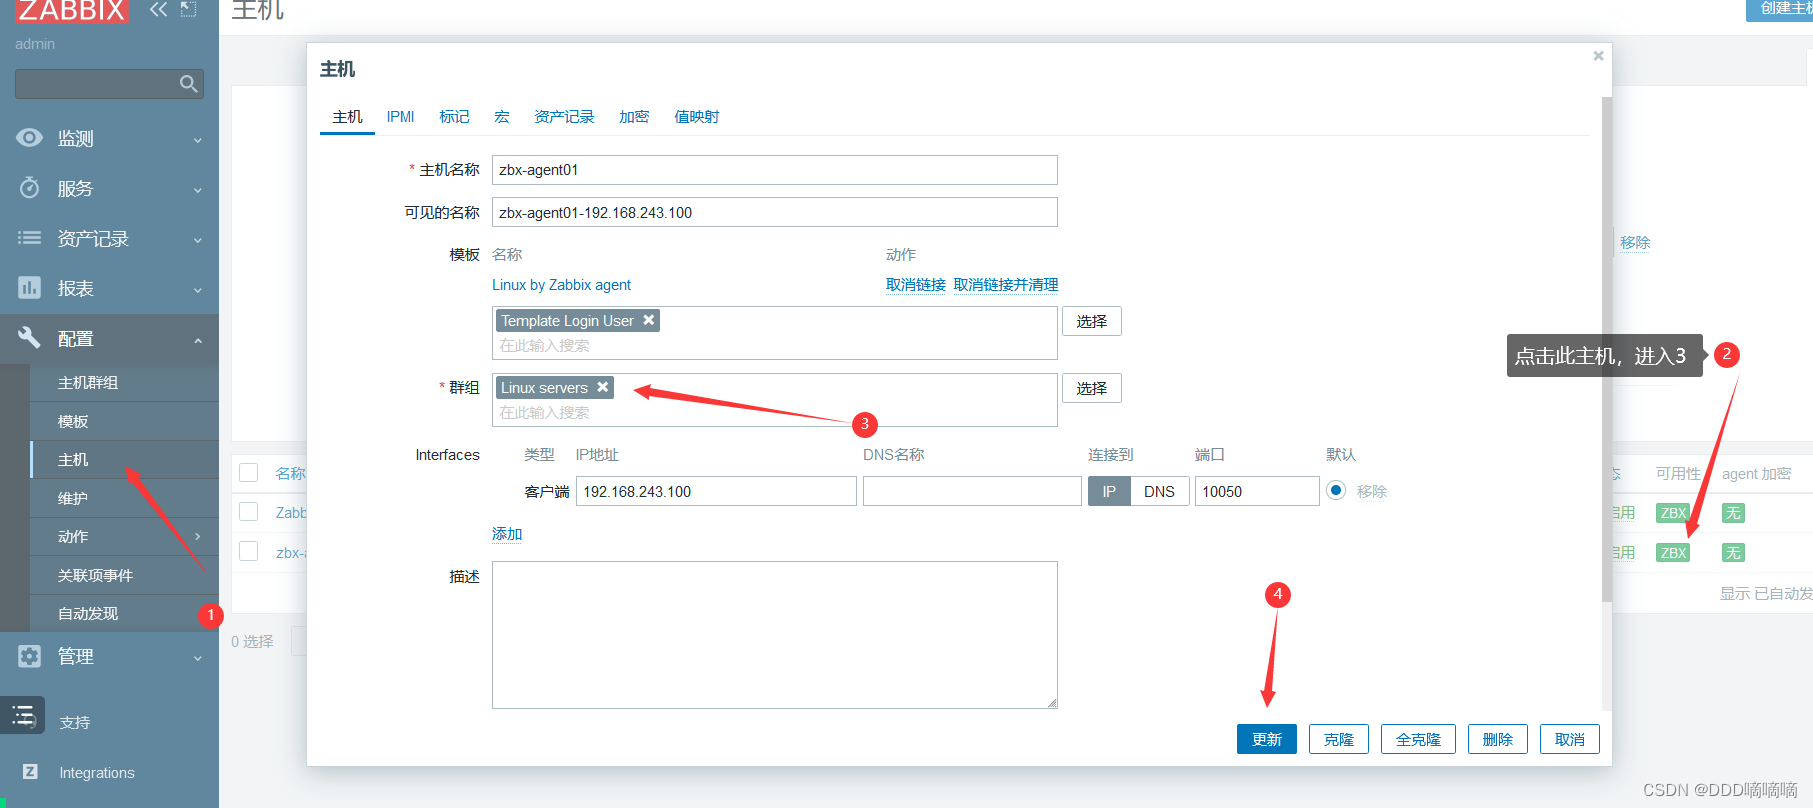
Task: Click the list menu icon beside 支持
Action: pyautogui.click(x=23, y=716)
